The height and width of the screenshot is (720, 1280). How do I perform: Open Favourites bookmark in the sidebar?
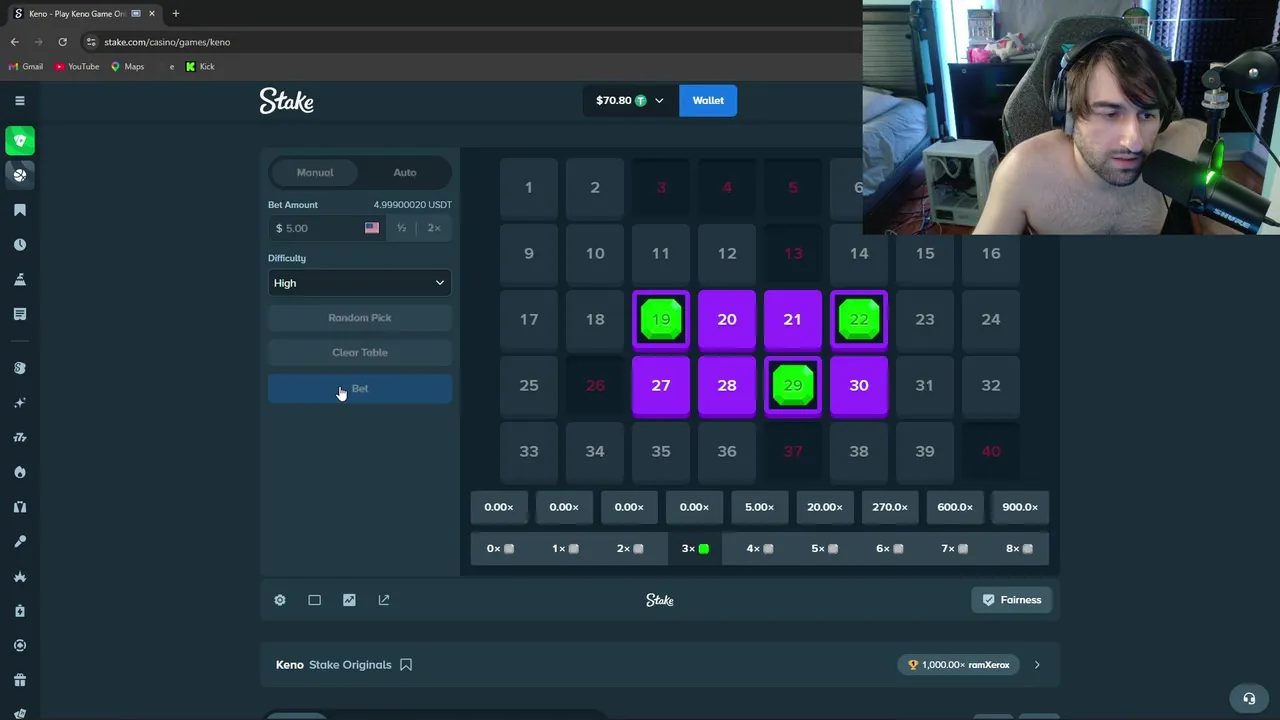pos(19,210)
